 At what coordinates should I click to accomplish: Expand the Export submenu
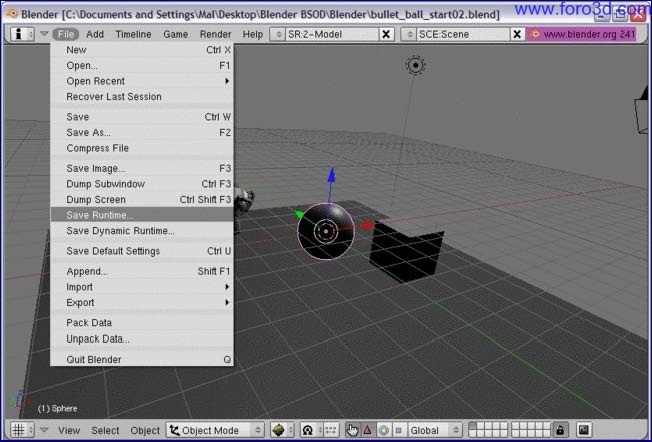click(x=142, y=303)
